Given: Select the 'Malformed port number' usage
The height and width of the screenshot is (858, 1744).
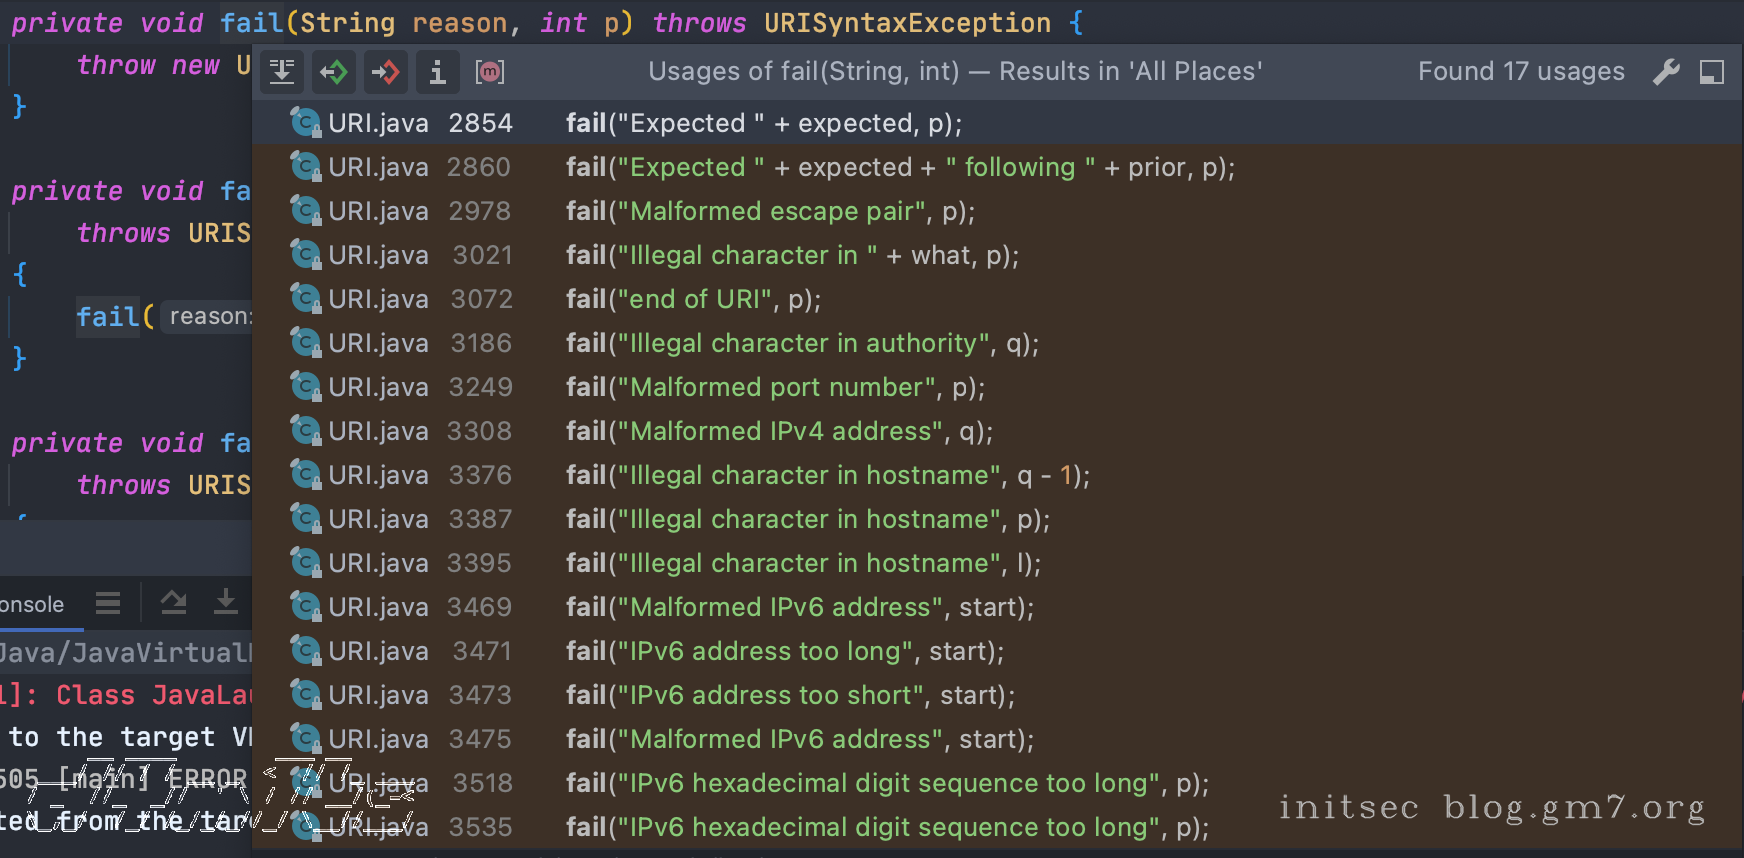Looking at the screenshot, I should (x=775, y=387).
